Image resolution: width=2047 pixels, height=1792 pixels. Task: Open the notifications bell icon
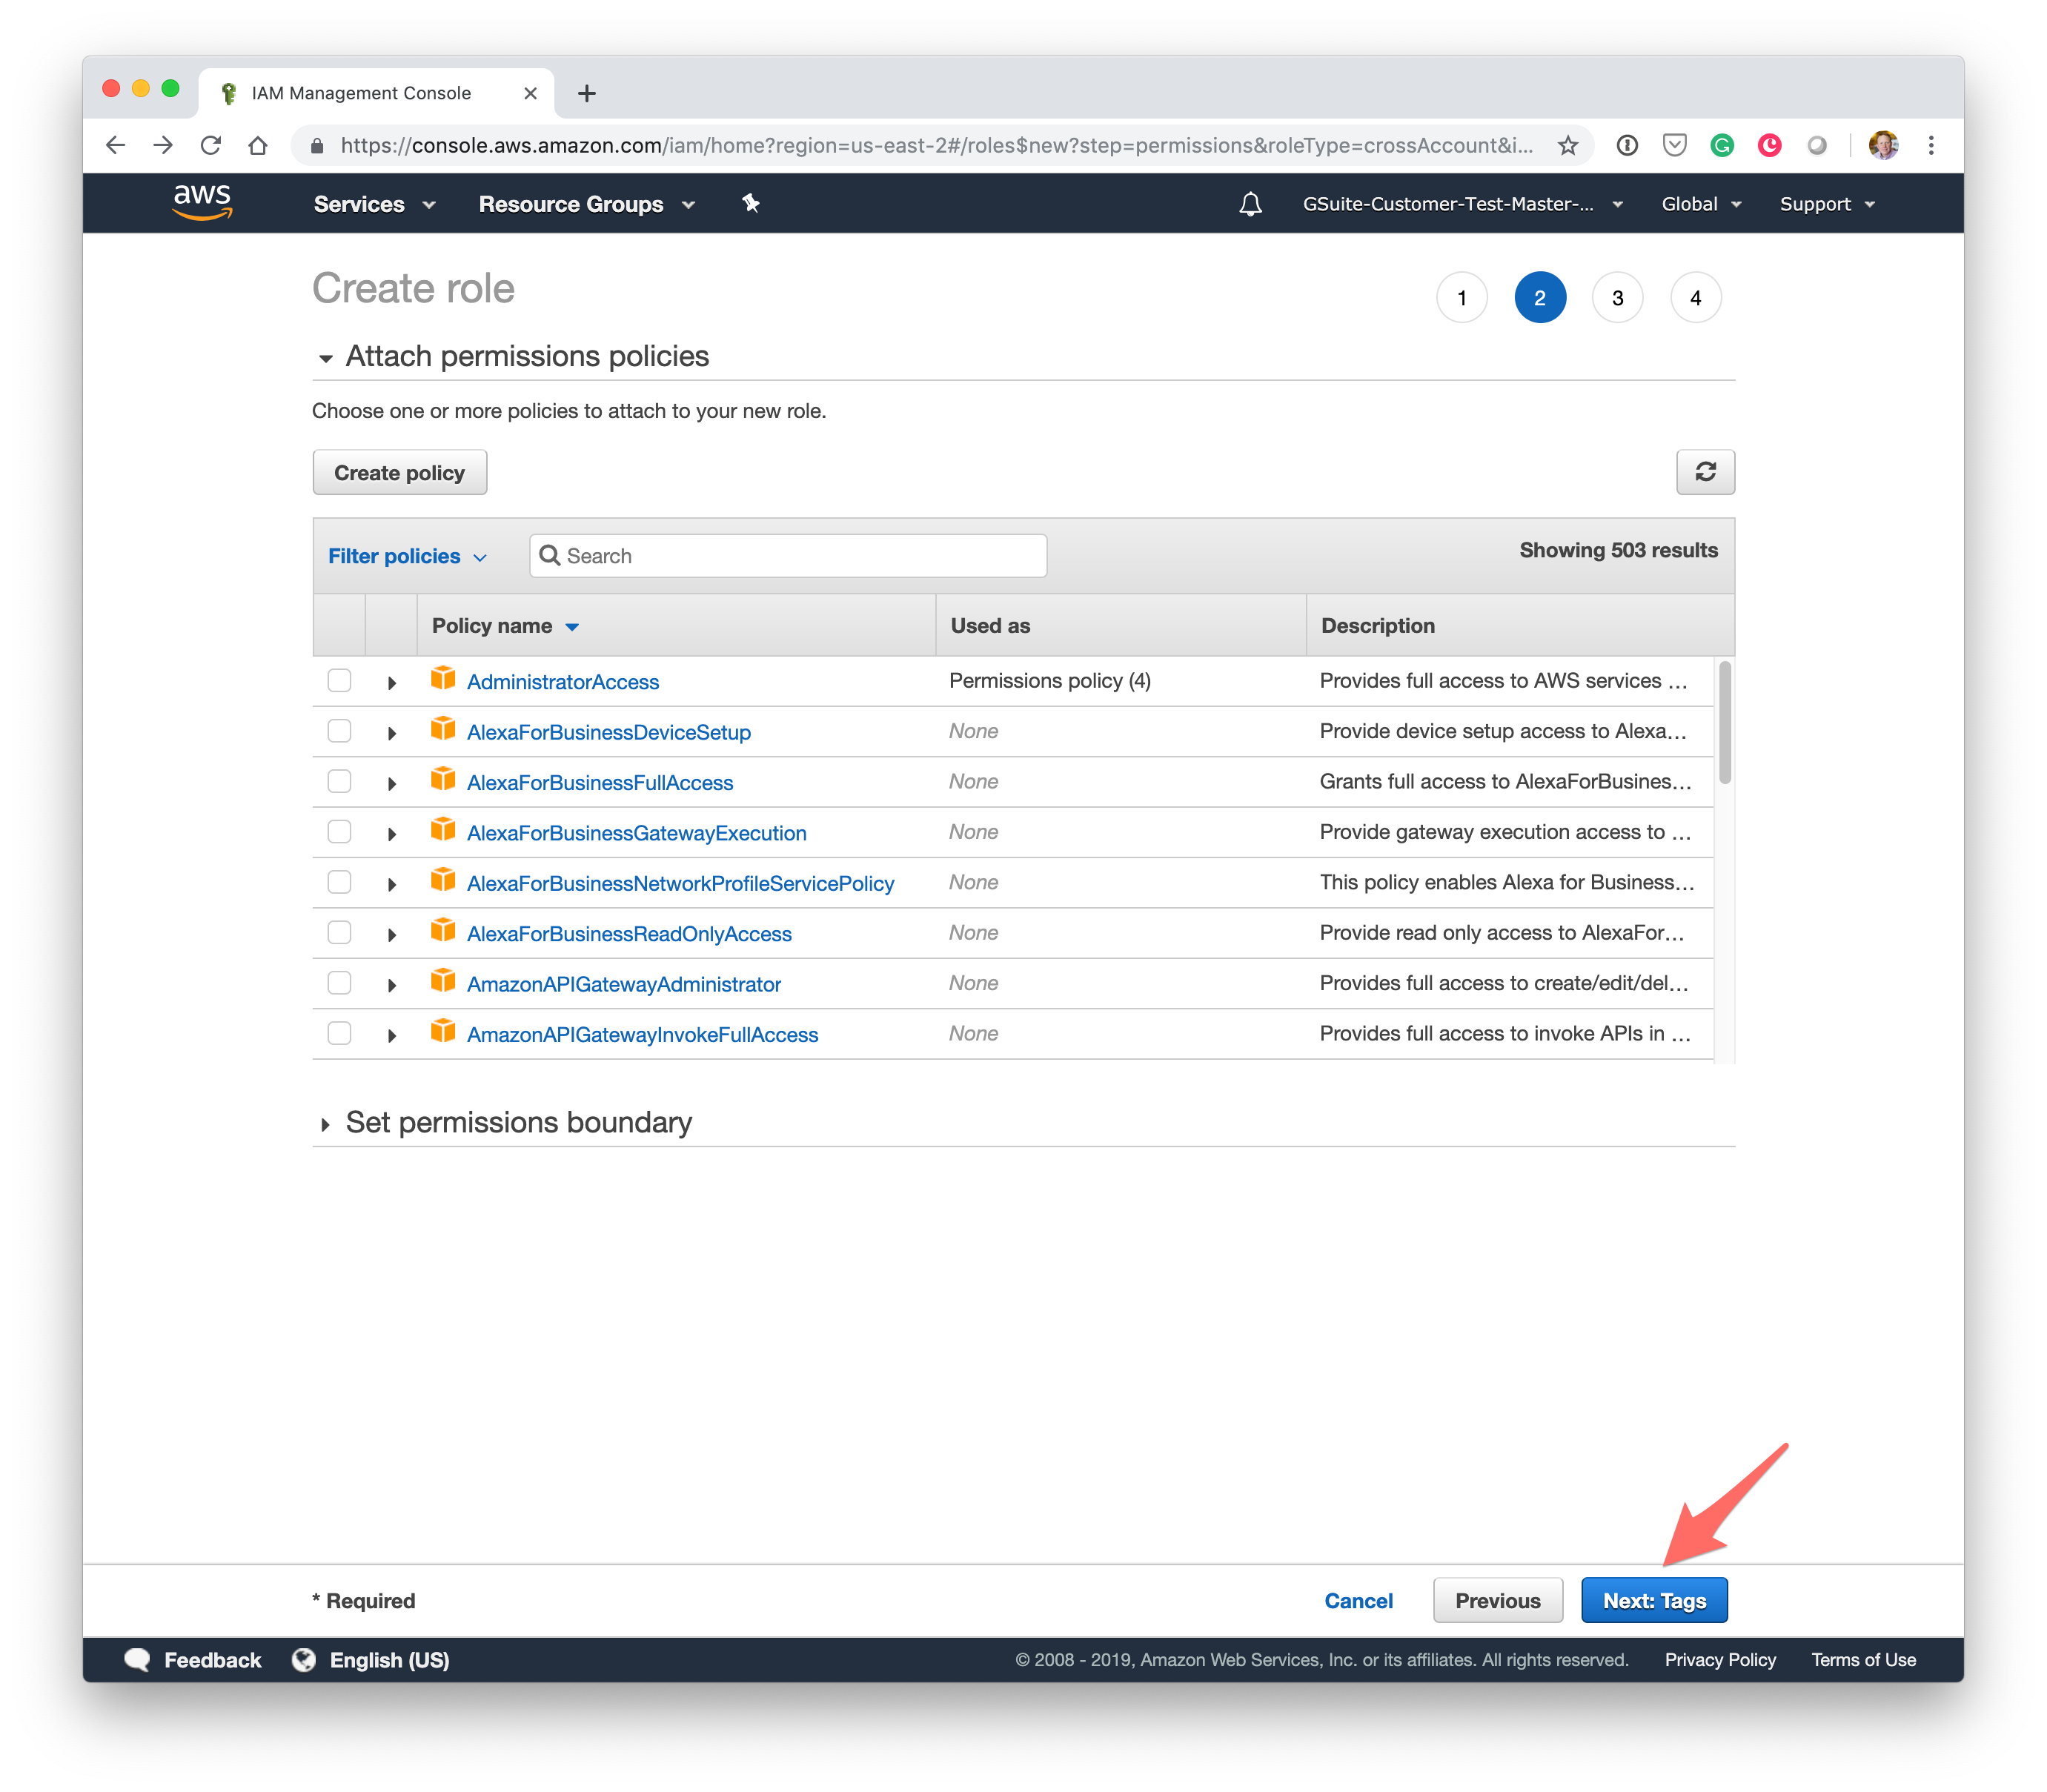(1250, 204)
